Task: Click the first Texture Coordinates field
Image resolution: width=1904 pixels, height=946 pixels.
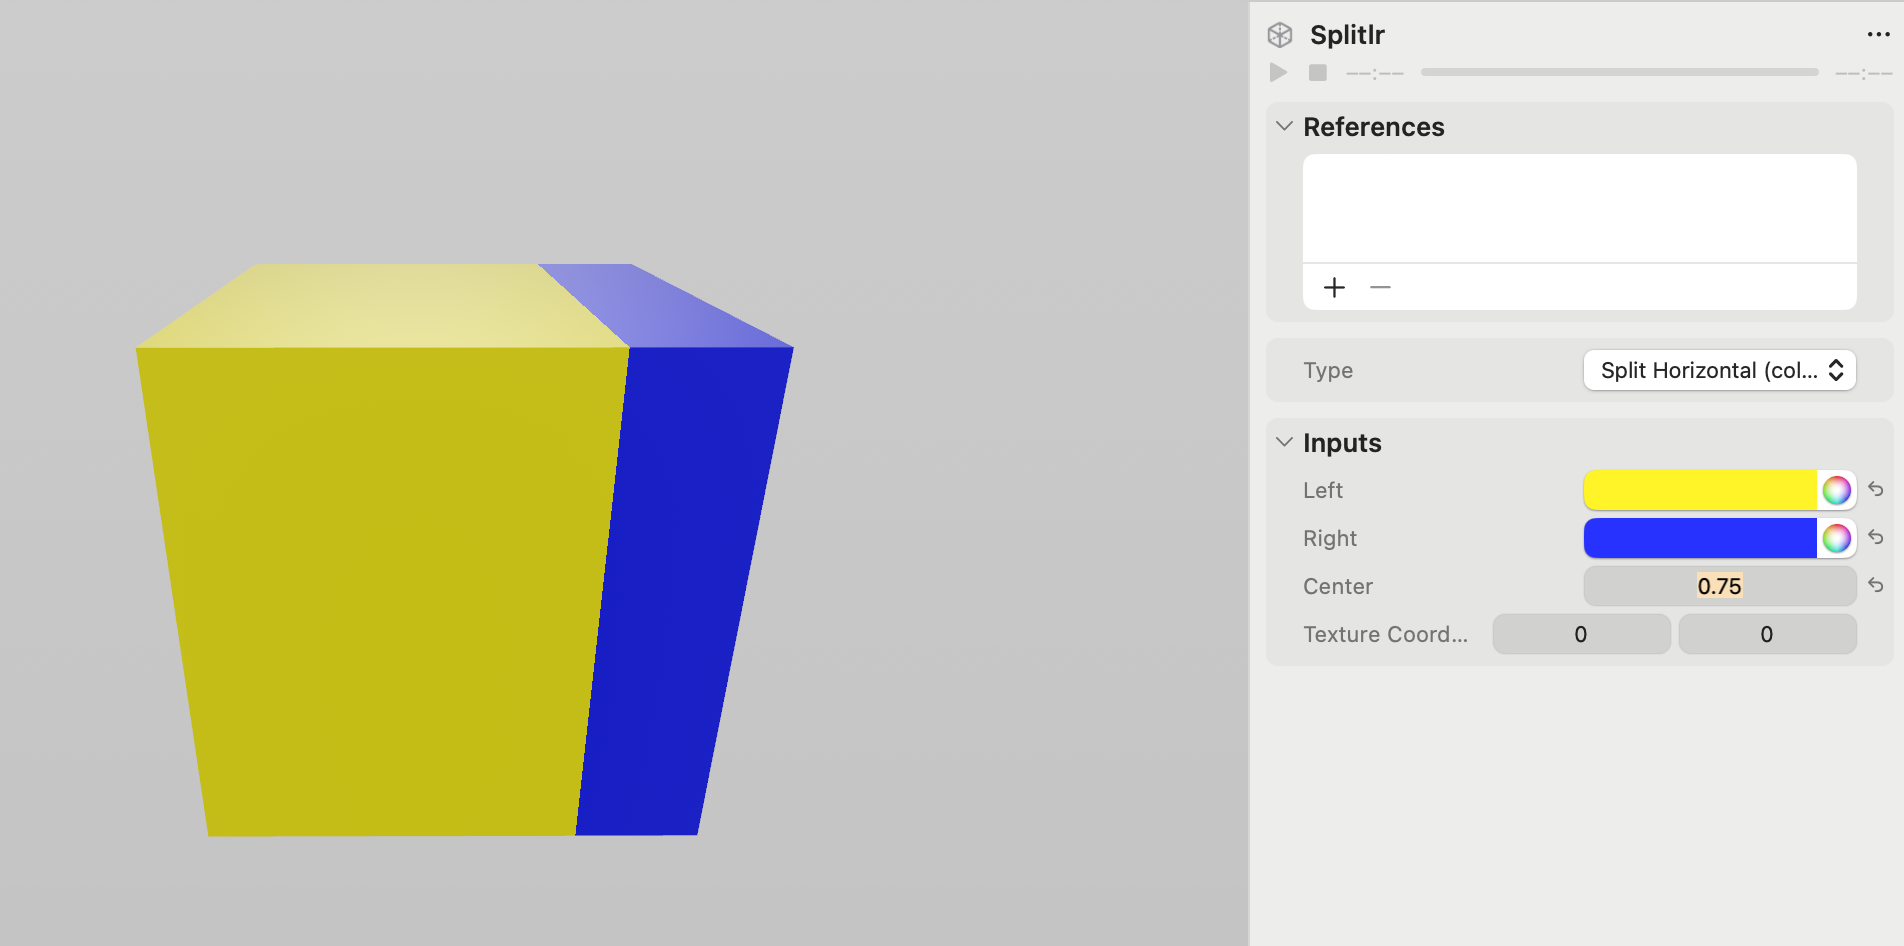Action: (x=1581, y=634)
